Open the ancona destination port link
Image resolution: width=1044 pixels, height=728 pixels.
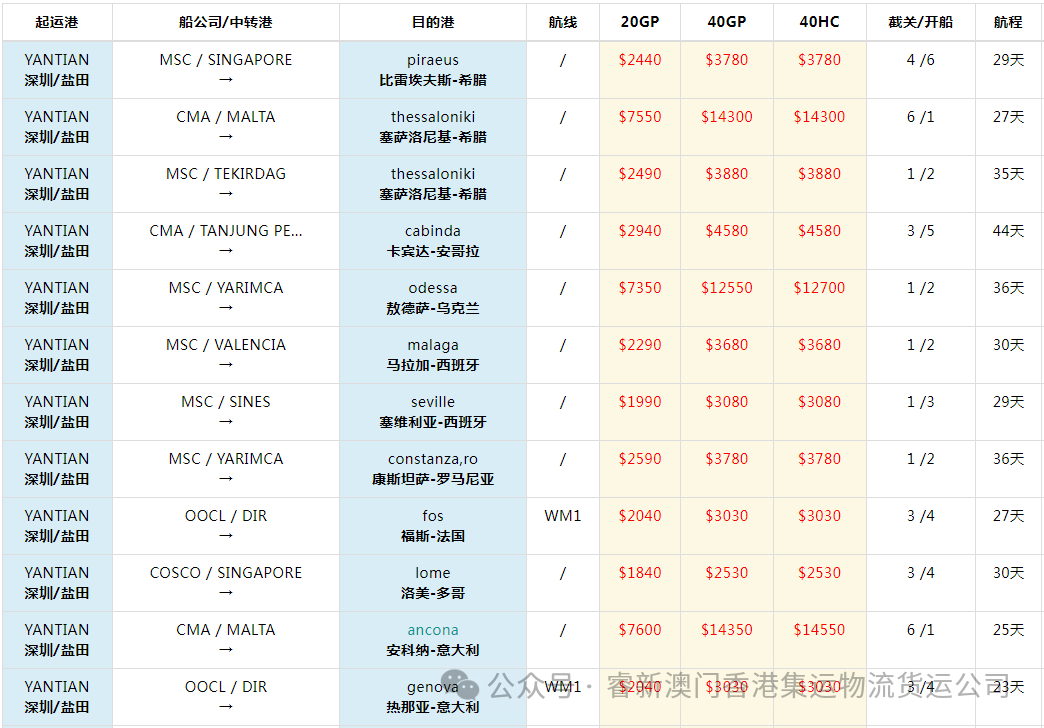point(433,630)
